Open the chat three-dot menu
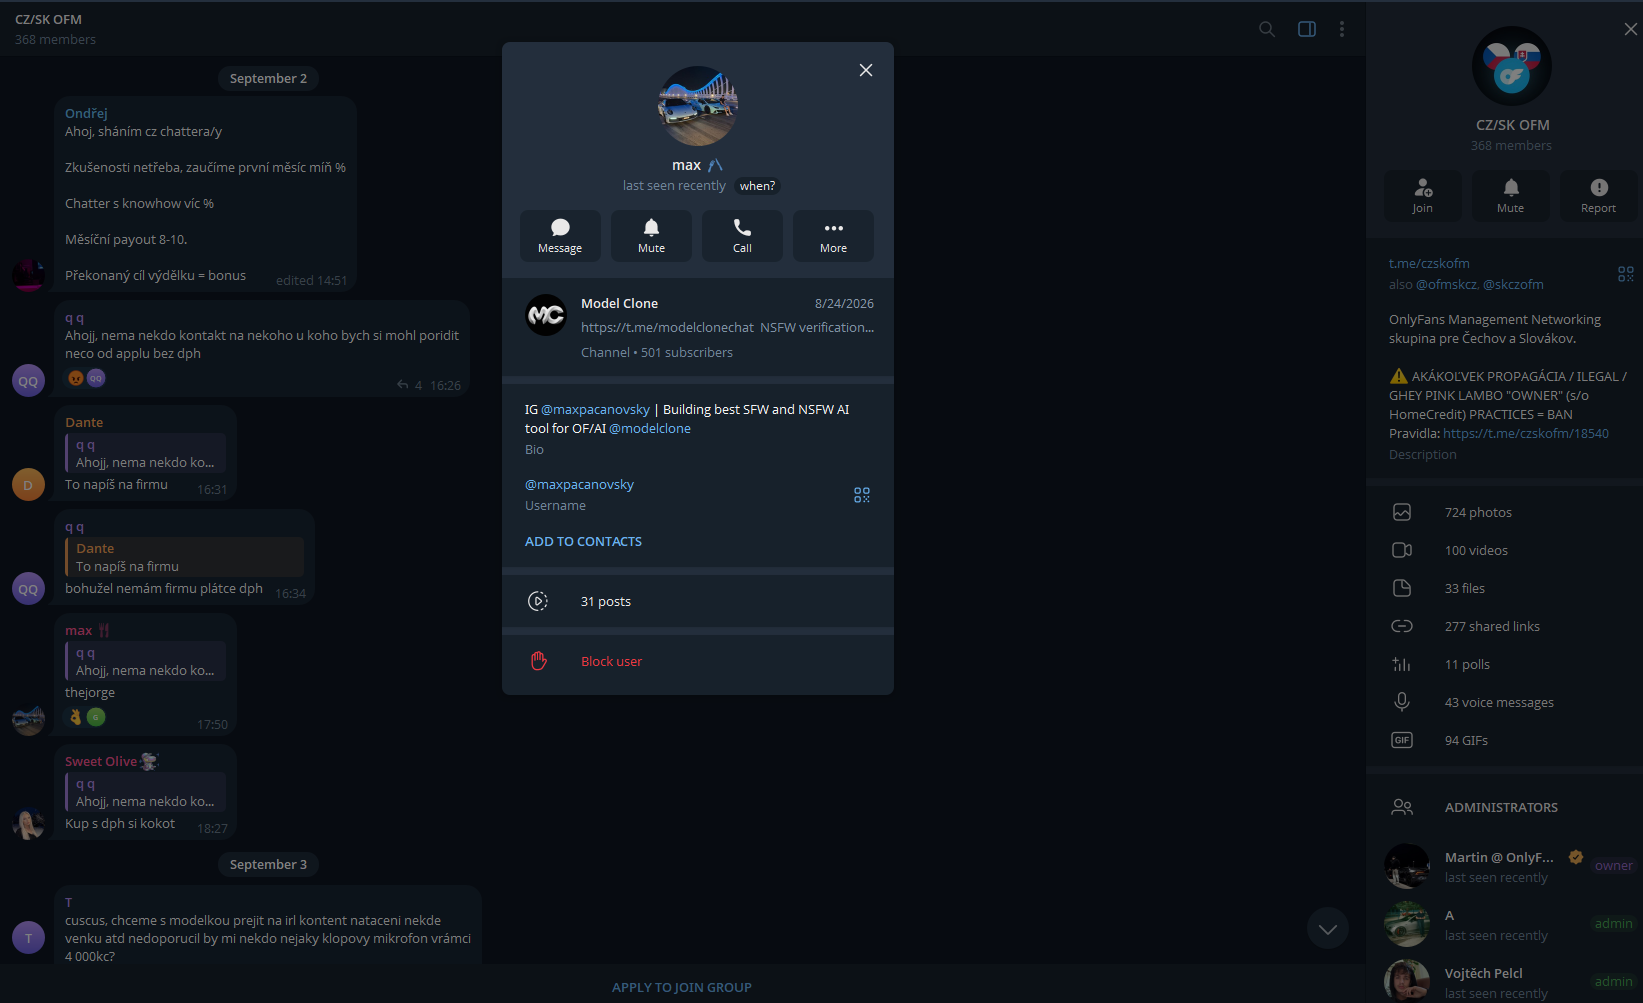The image size is (1643, 1003). point(1342,29)
